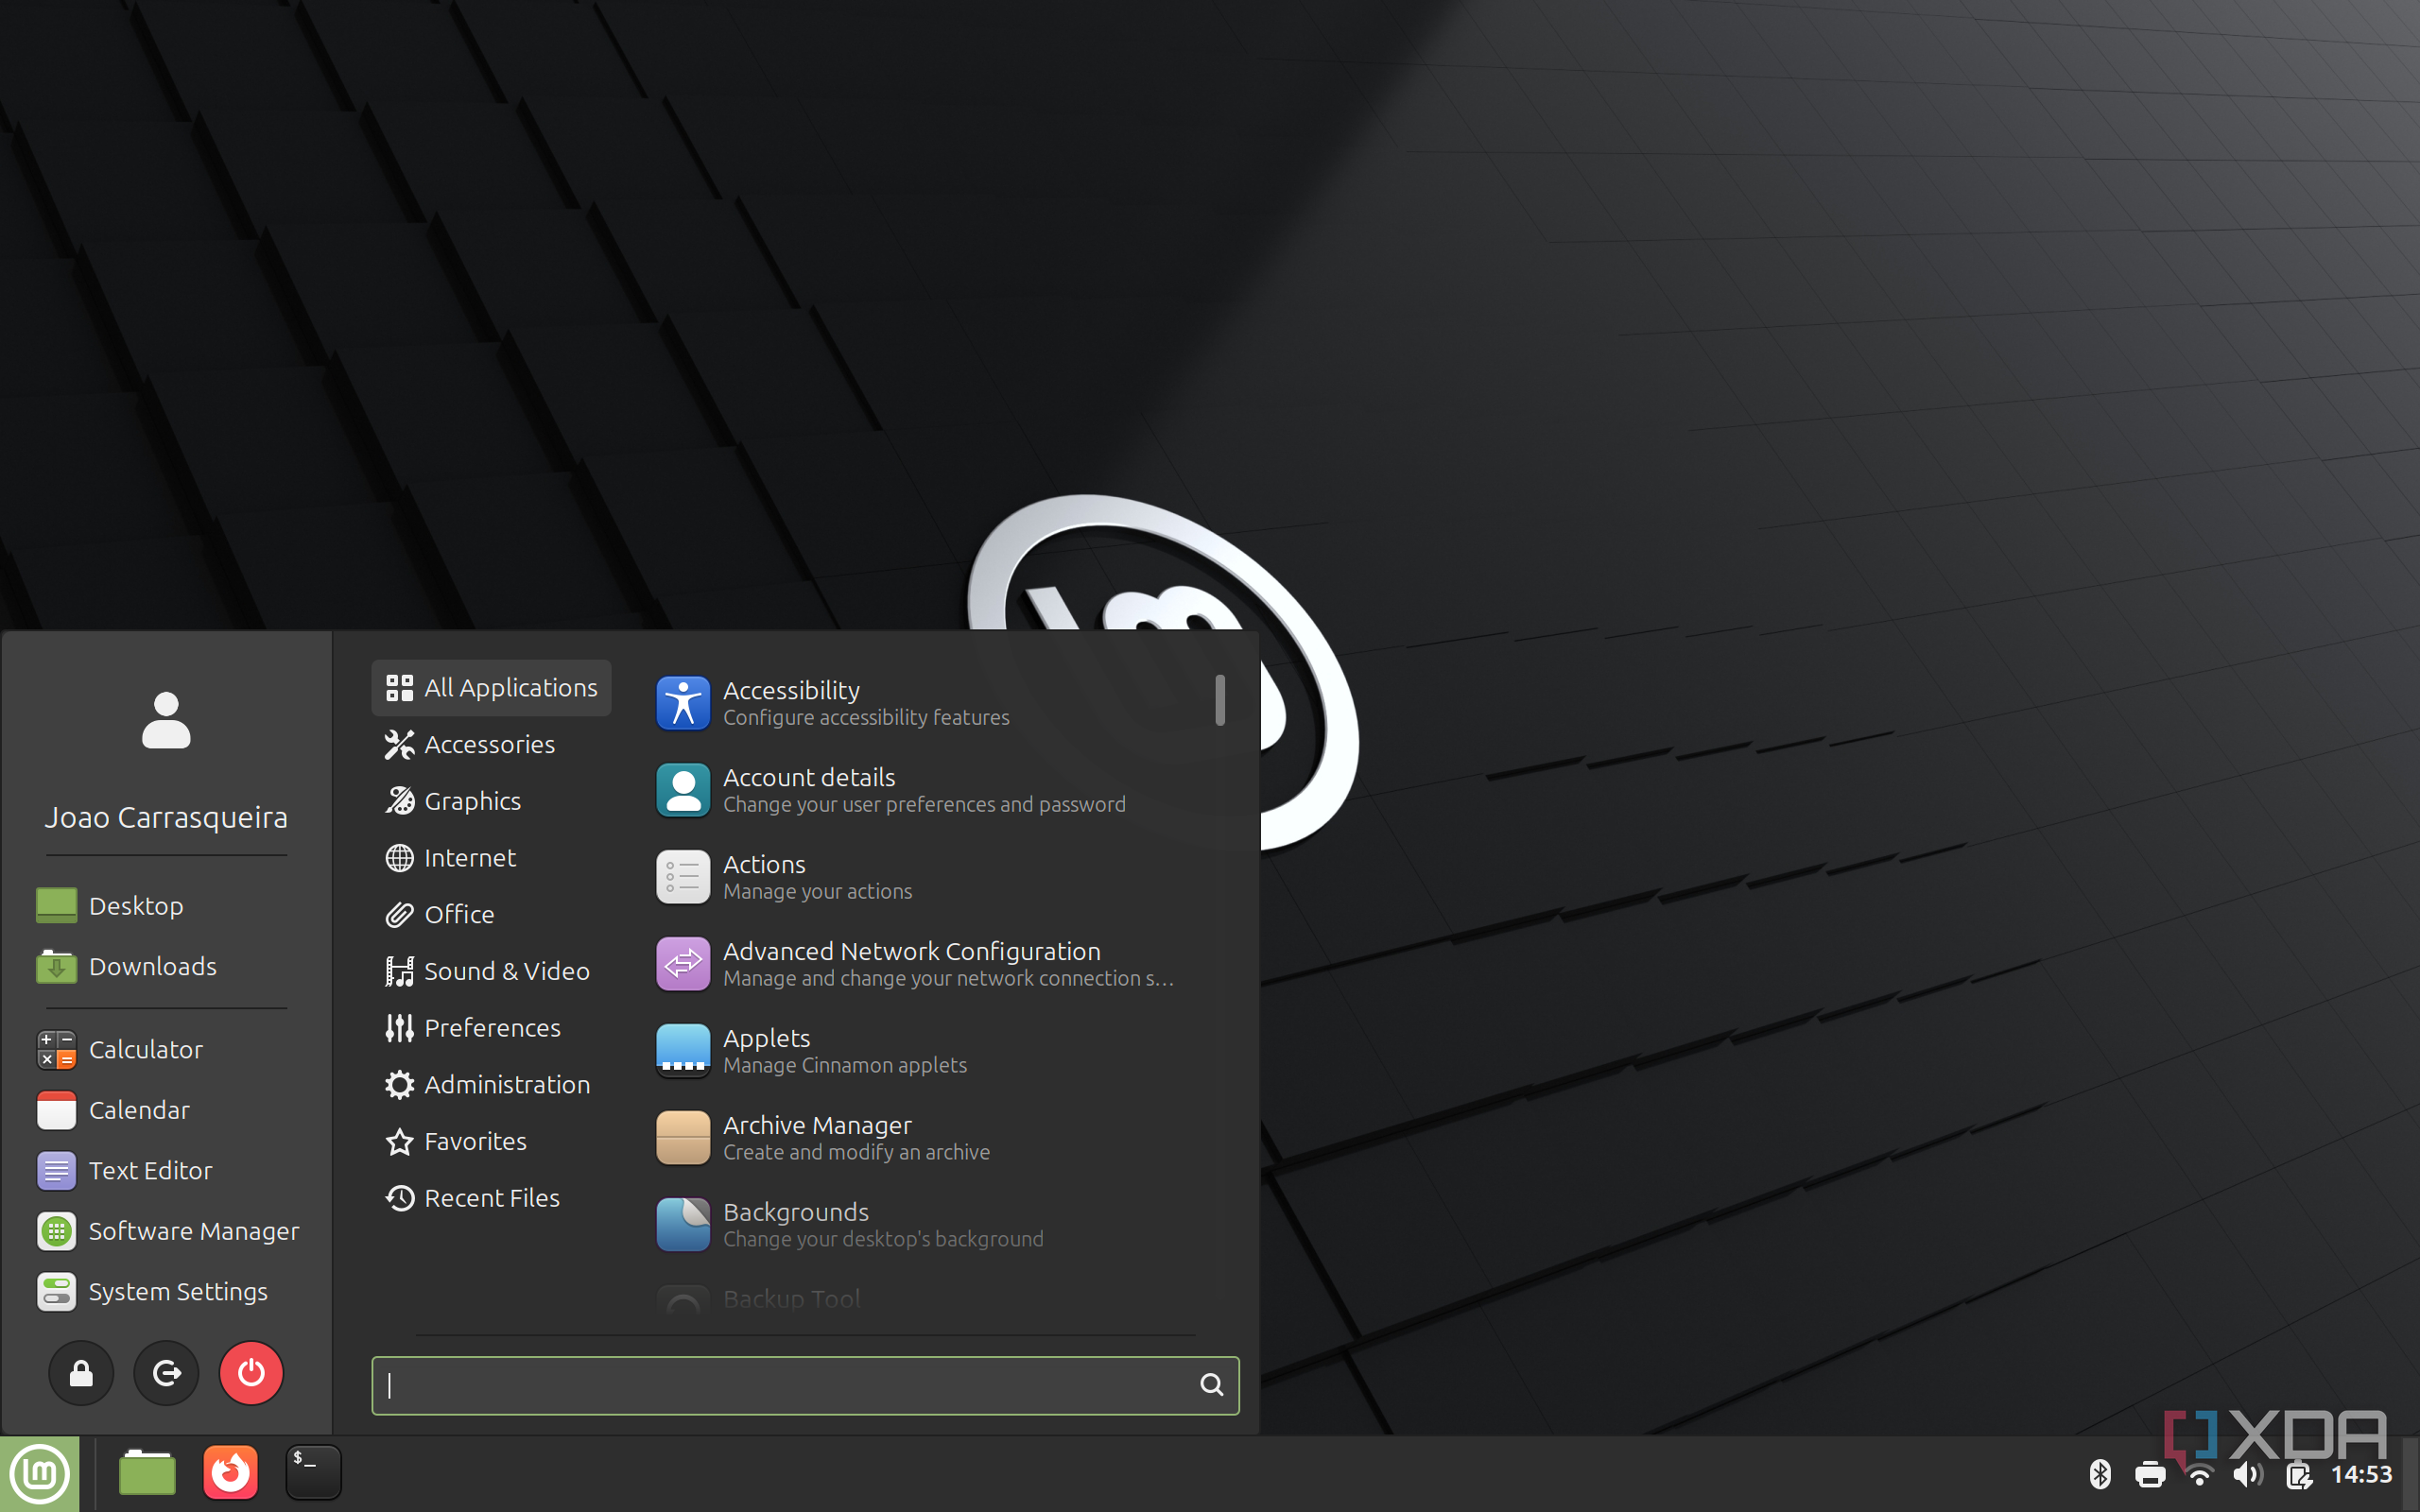
Task: Open the printer tray icon
Action: [x=2149, y=1475]
